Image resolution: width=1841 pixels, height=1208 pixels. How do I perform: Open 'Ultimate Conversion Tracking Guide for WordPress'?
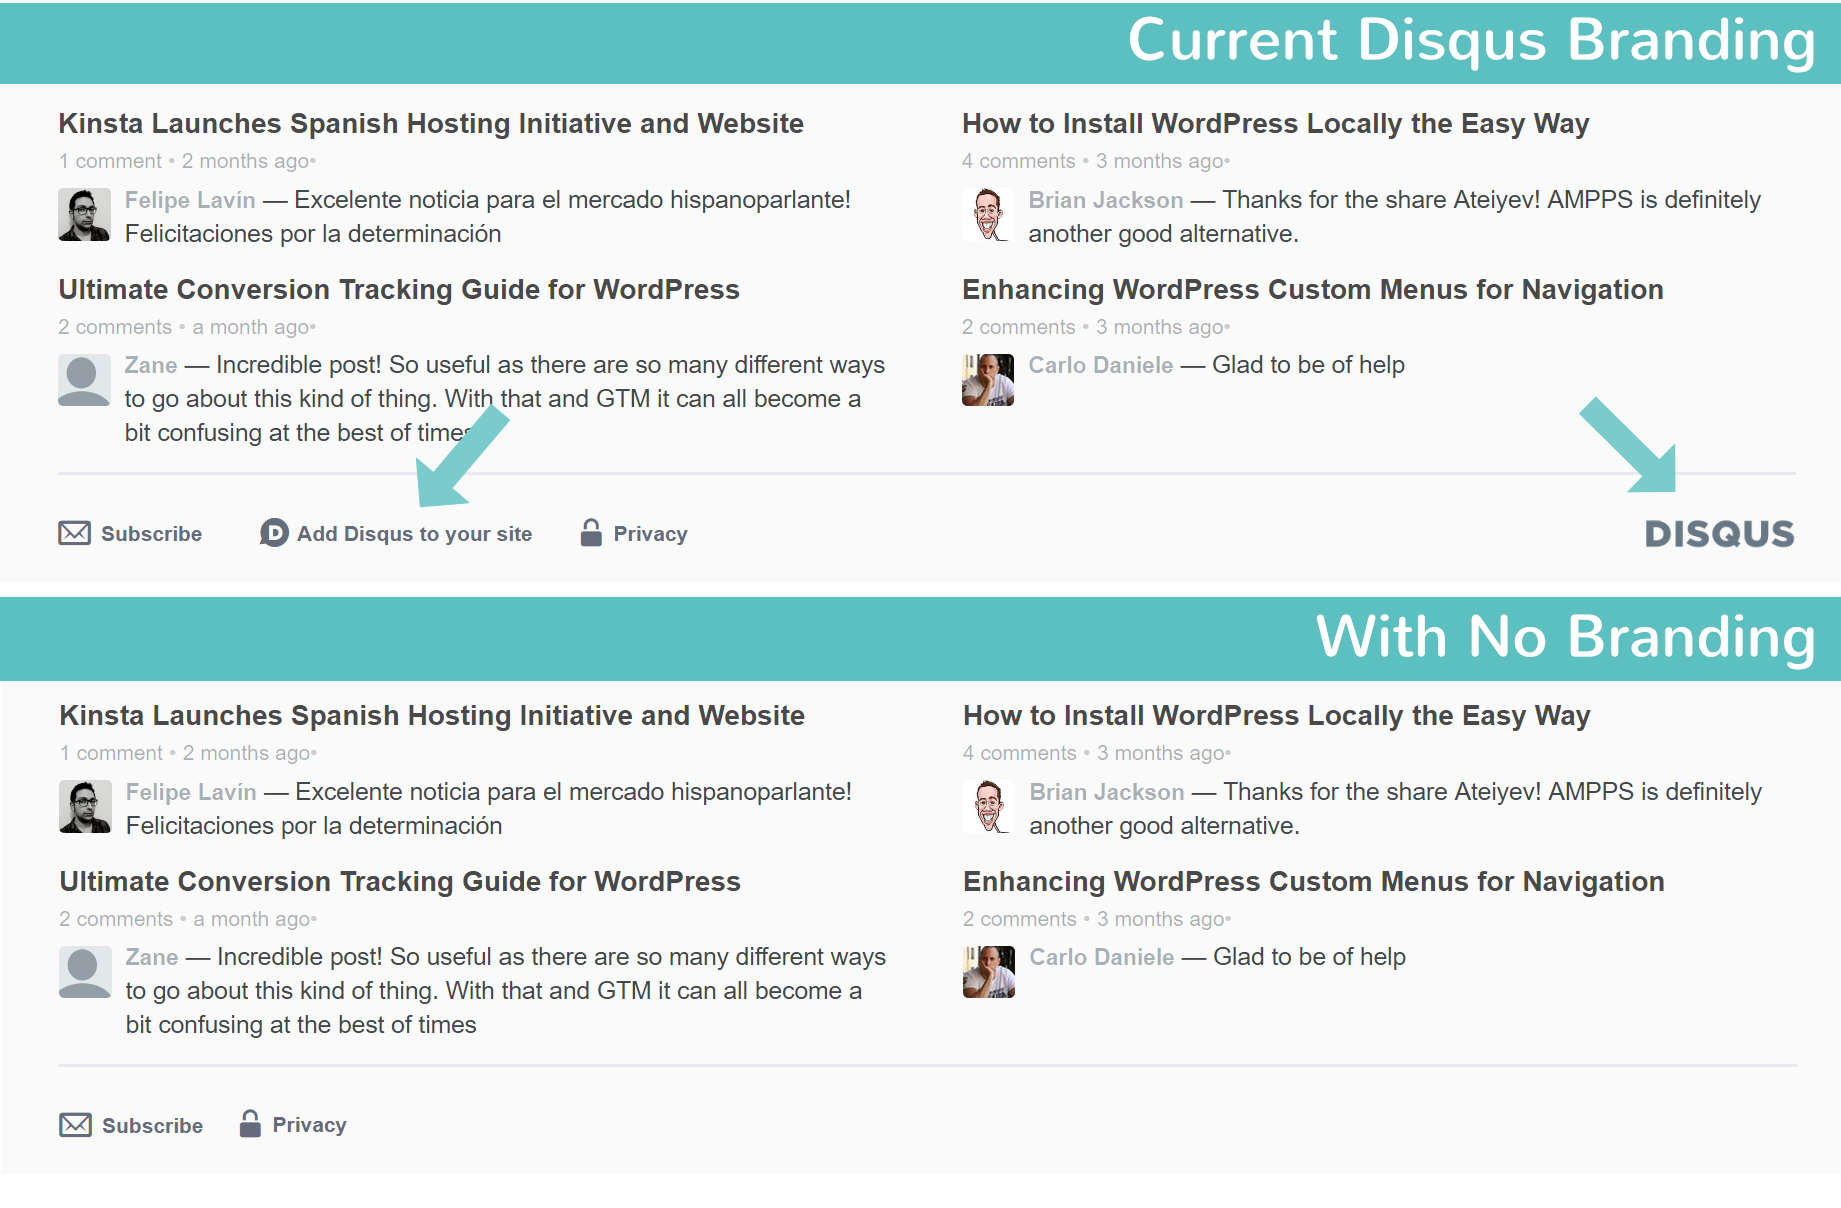(x=399, y=289)
